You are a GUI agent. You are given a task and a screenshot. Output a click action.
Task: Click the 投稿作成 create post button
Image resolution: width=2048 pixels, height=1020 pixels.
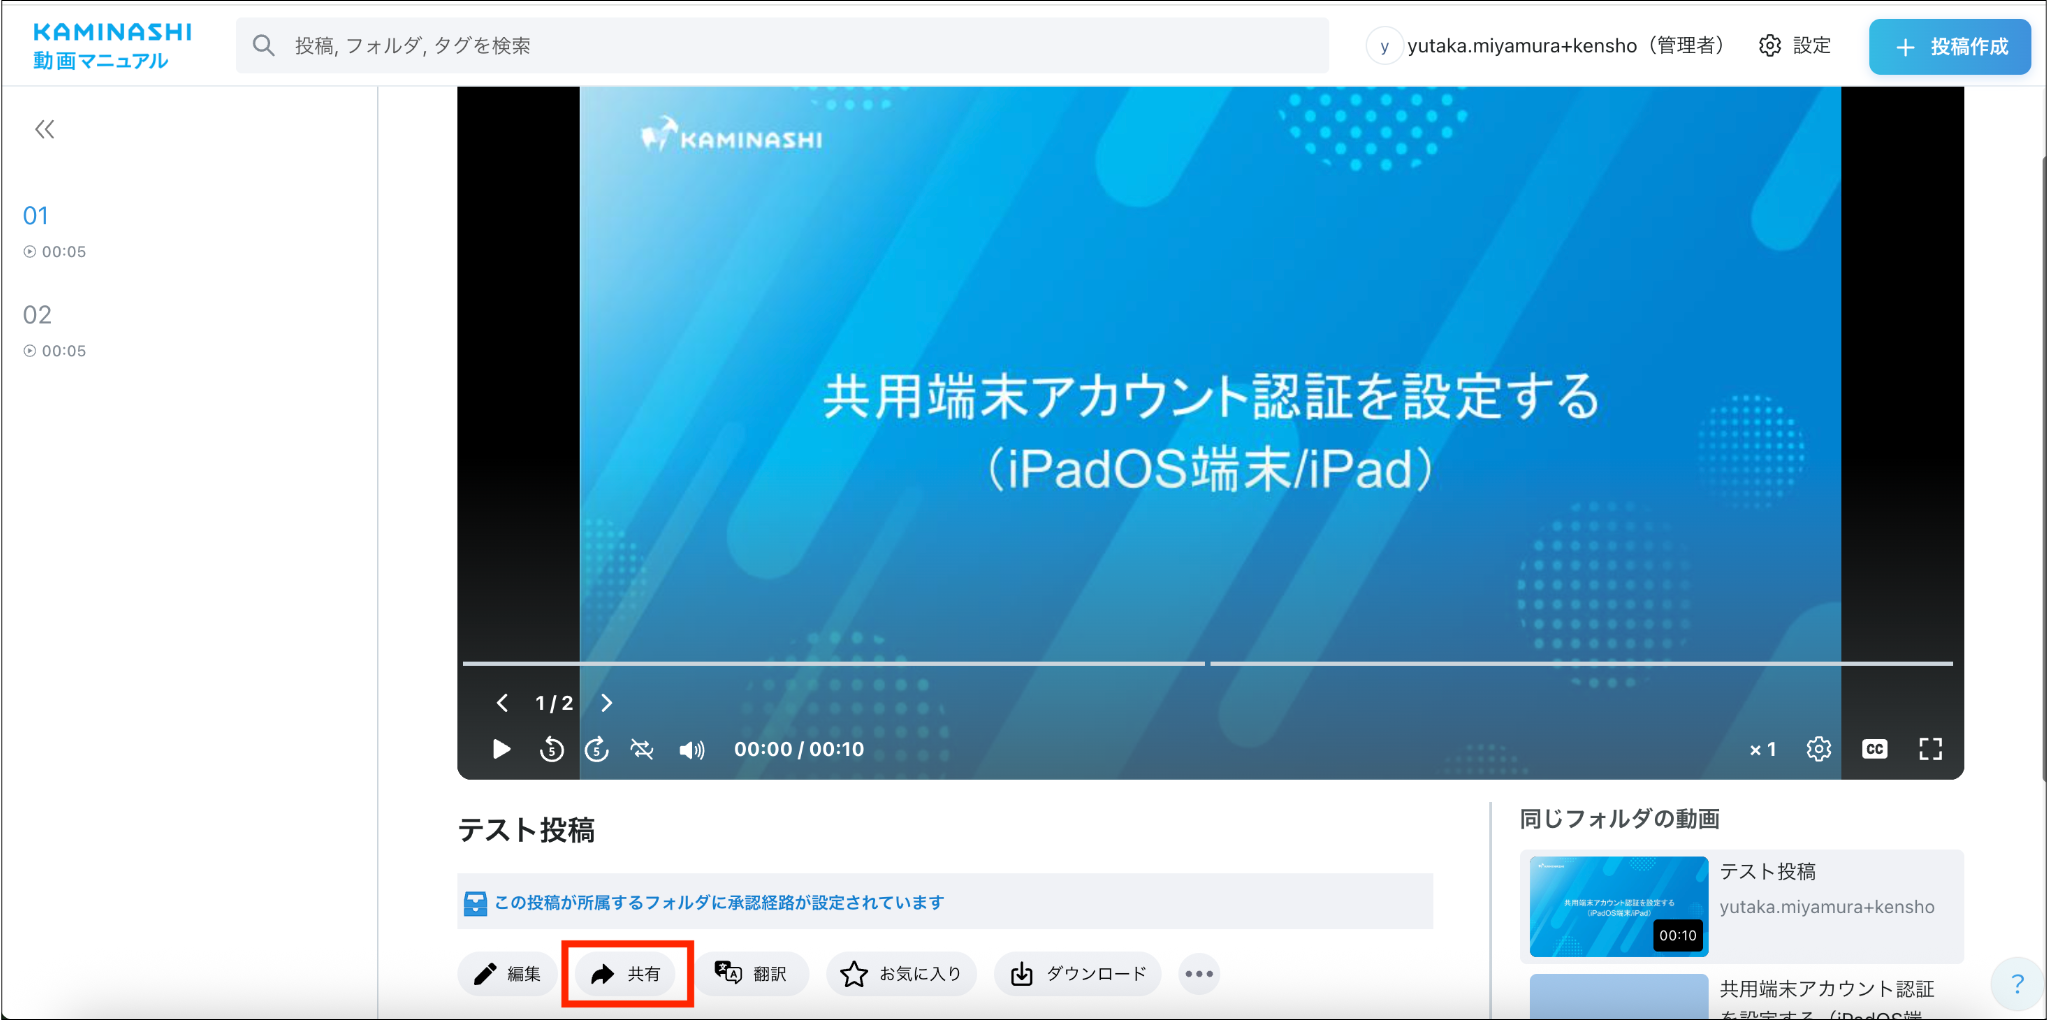point(1949,47)
